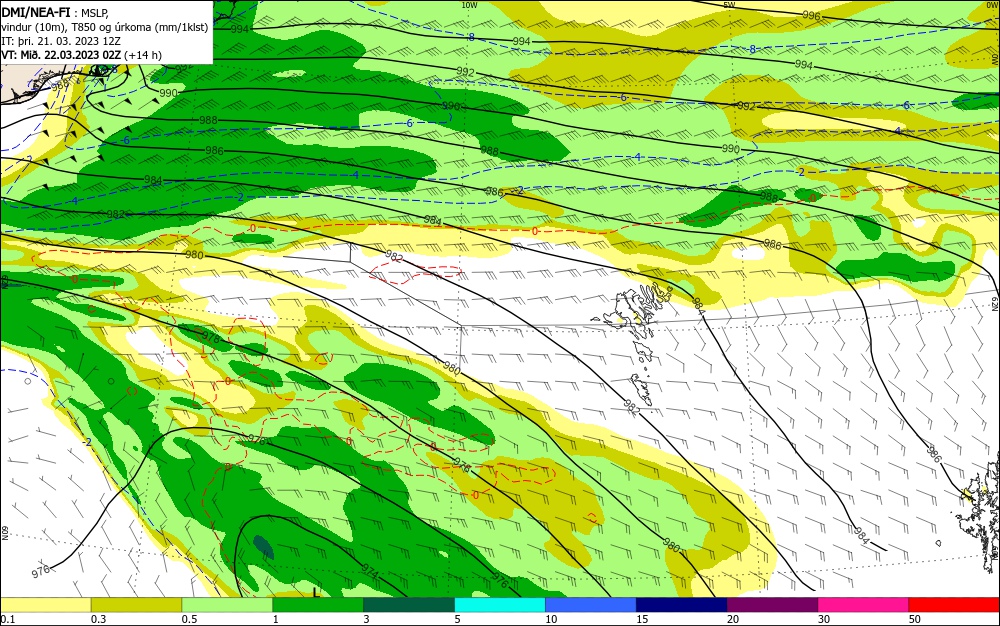
Task: Click the pink 30 mm legend swatch
Action: coord(863,605)
